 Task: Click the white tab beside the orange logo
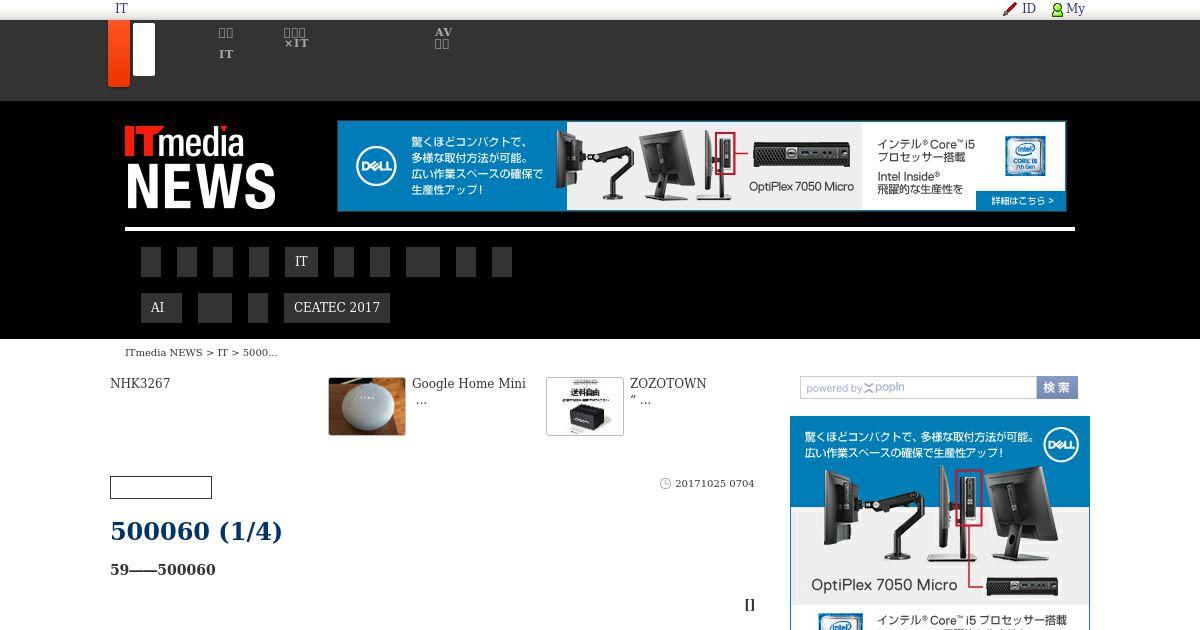point(144,49)
